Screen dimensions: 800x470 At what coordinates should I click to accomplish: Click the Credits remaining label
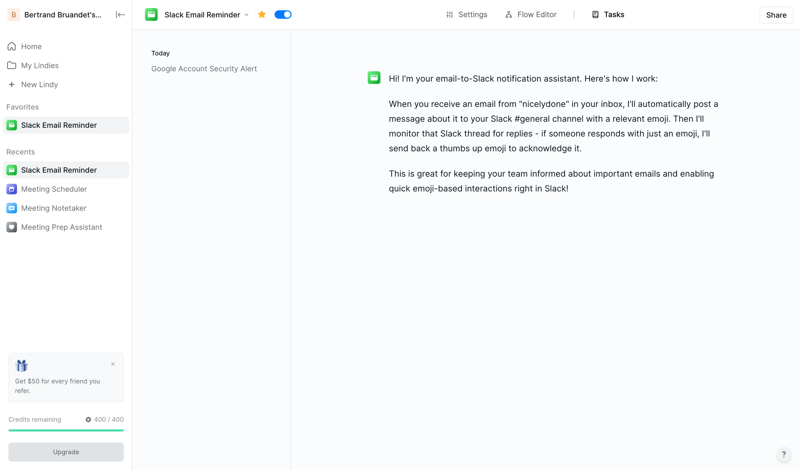point(35,419)
